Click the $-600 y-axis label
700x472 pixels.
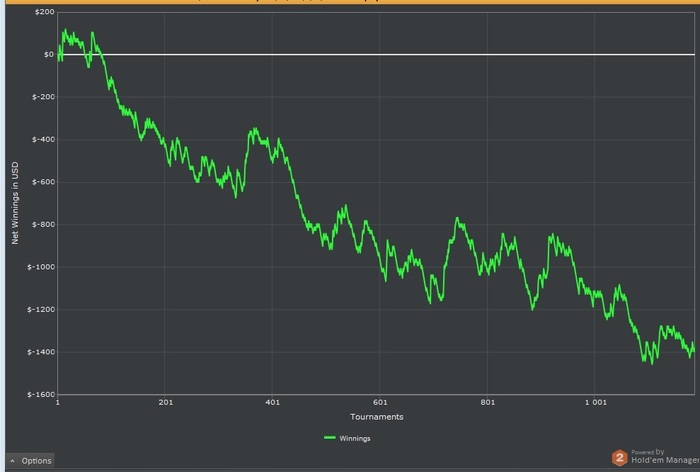coord(43,182)
